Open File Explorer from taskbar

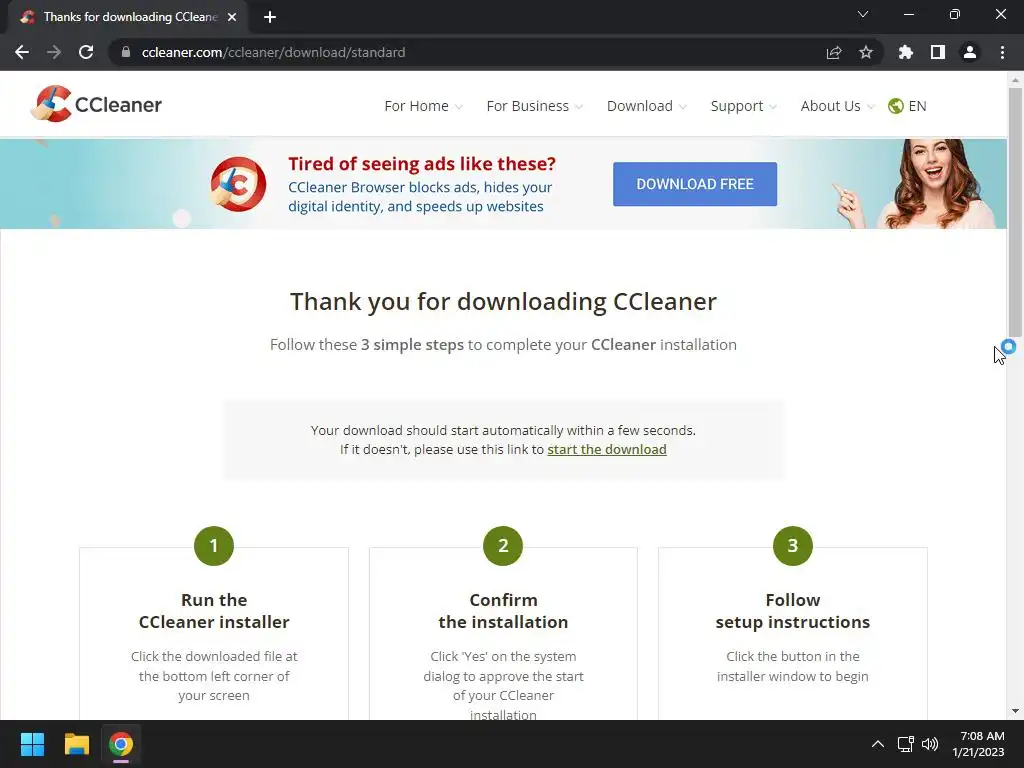[x=76, y=744]
